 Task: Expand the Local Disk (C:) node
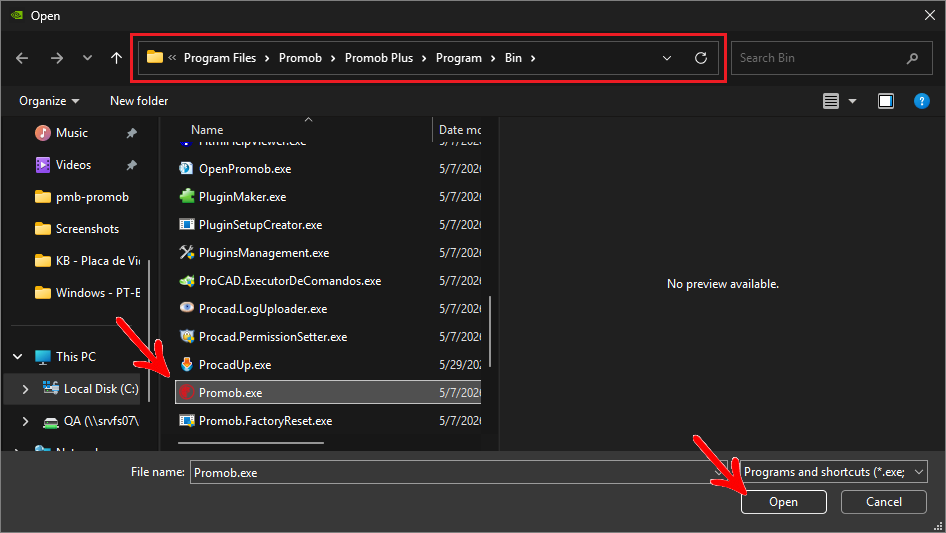pos(25,389)
